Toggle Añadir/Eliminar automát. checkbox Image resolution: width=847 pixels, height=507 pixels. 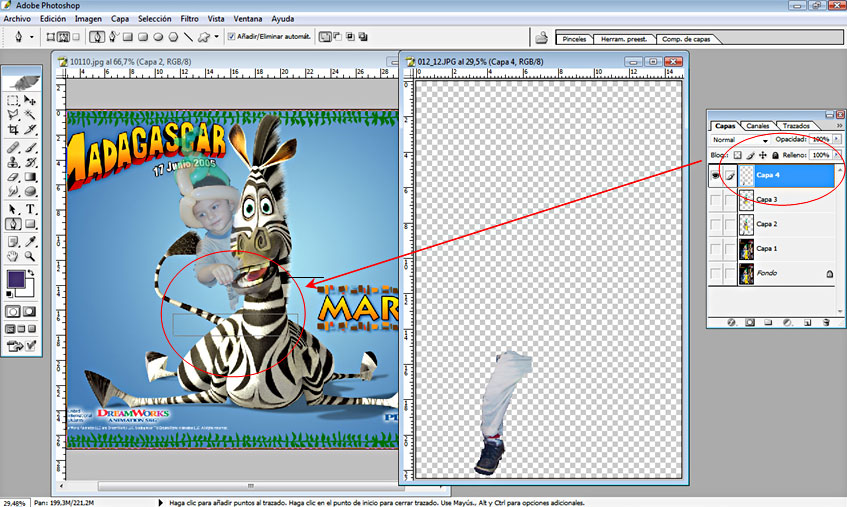point(232,37)
